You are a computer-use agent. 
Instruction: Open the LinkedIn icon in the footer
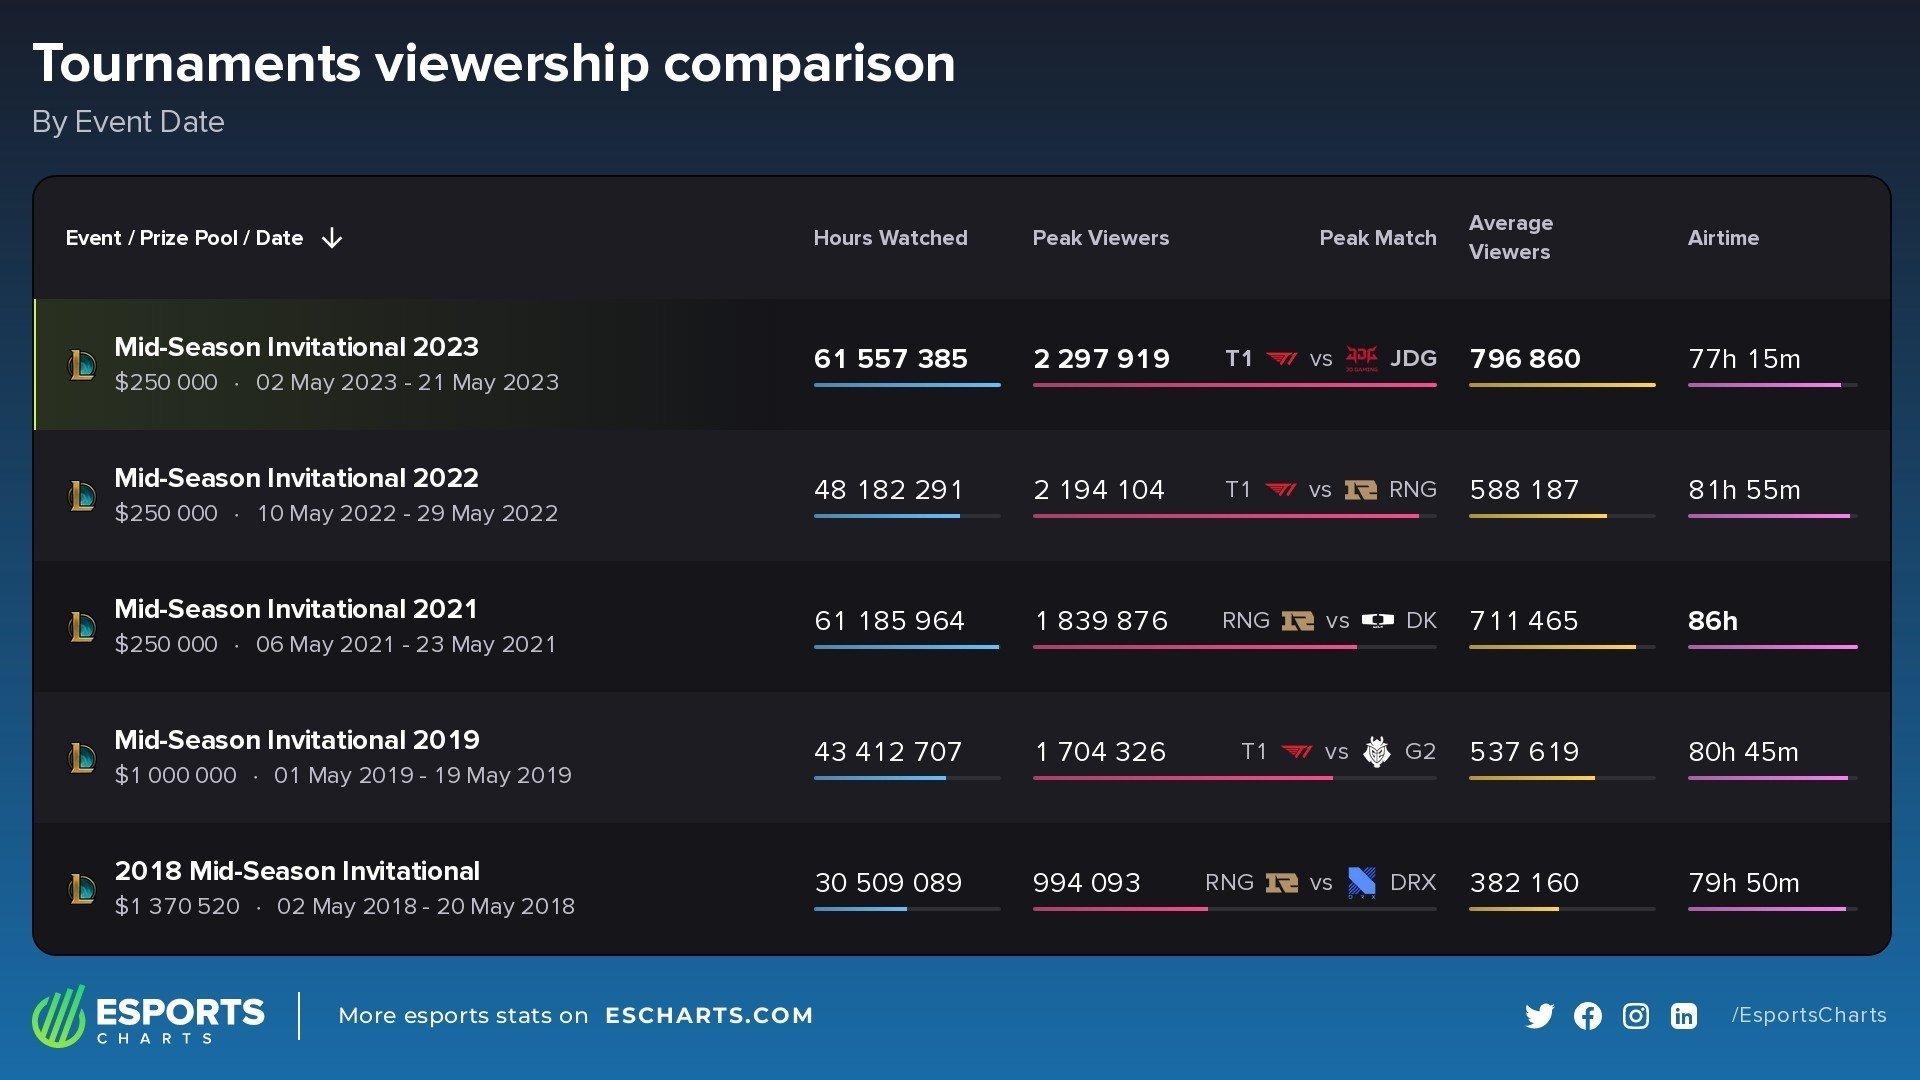click(x=1684, y=1016)
